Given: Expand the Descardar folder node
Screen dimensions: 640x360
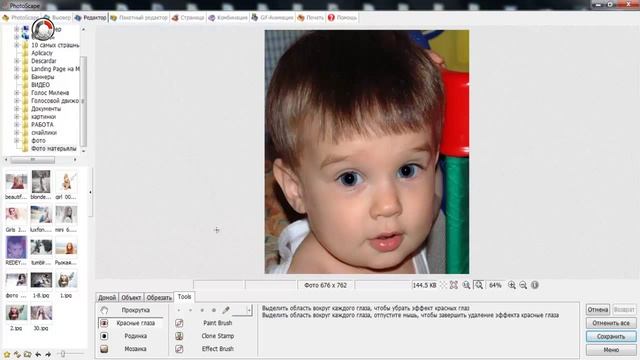Looking at the screenshot, I should 17,61.
